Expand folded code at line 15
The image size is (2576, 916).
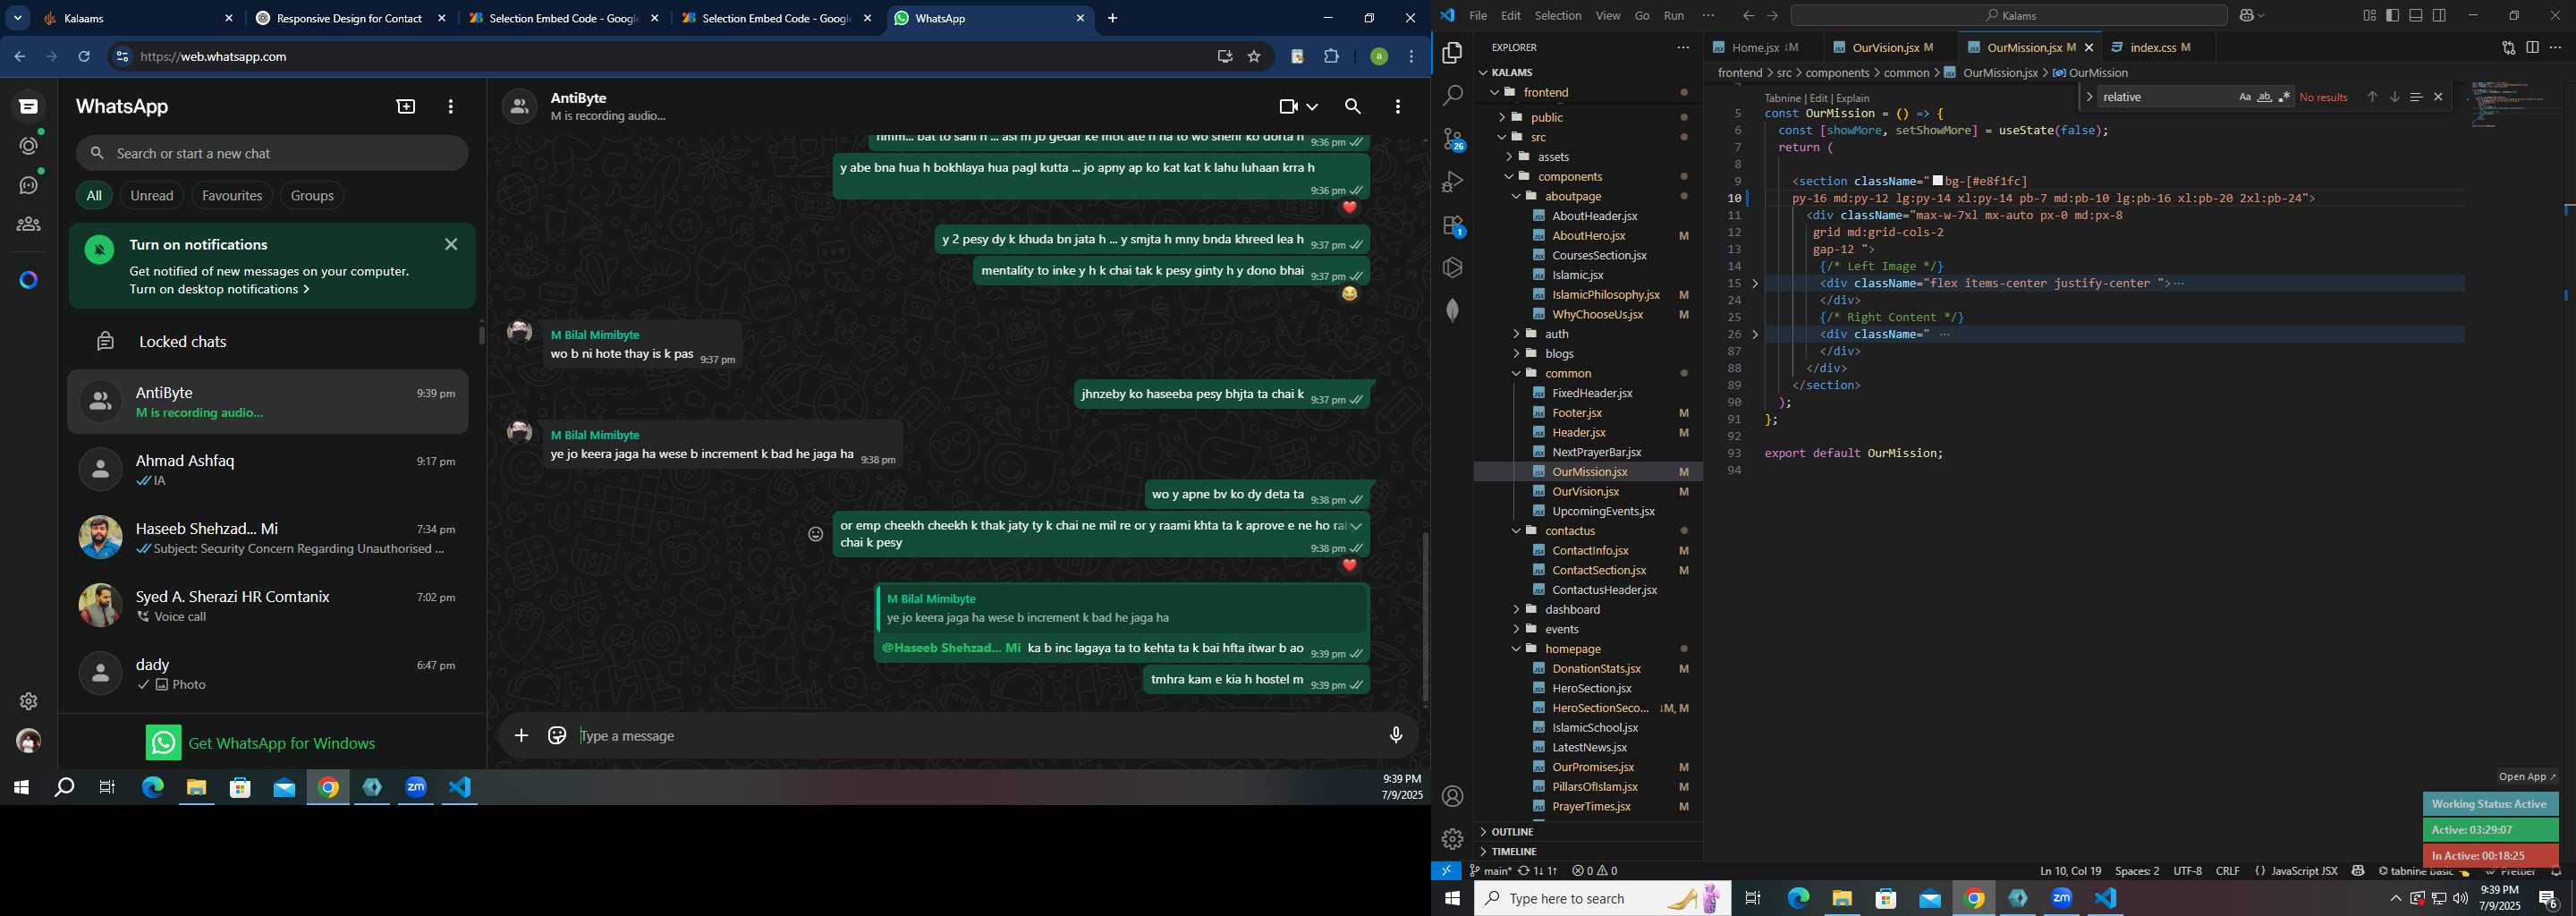[1755, 284]
